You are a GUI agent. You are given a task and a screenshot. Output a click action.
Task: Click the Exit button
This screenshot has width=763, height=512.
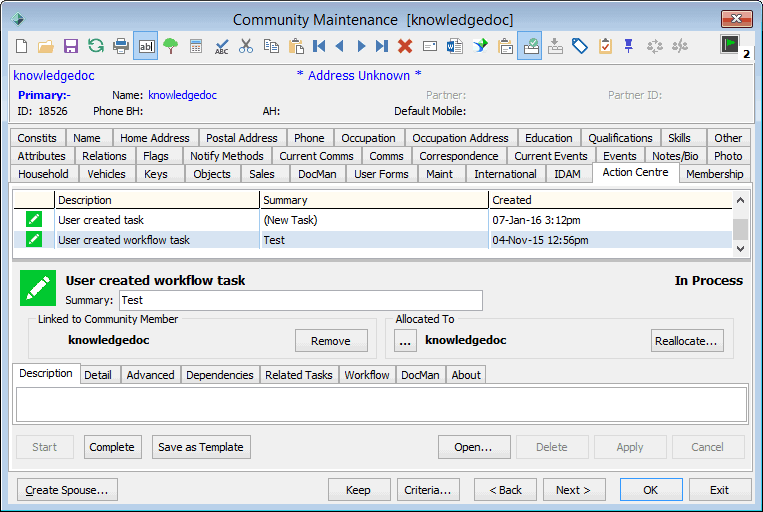pyautogui.click(x=720, y=490)
